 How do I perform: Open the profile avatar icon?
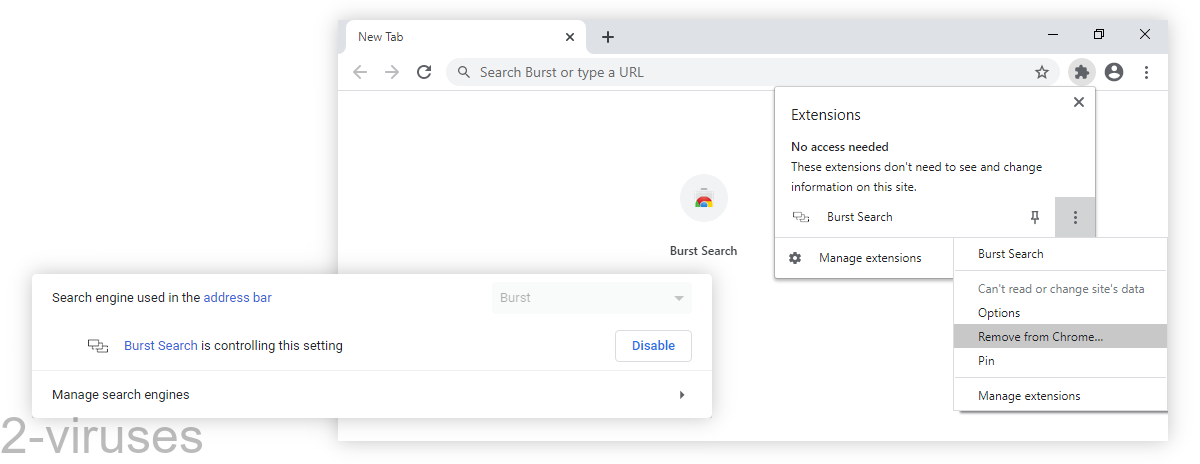(x=1114, y=72)
